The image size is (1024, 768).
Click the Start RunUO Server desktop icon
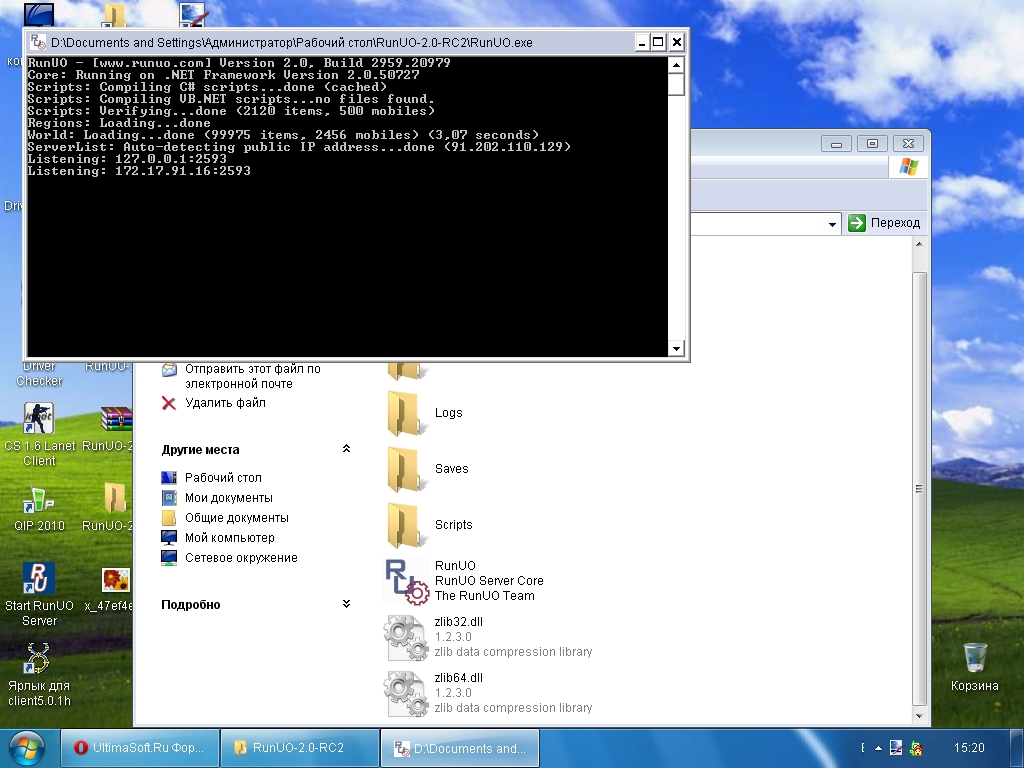(39, 579)
